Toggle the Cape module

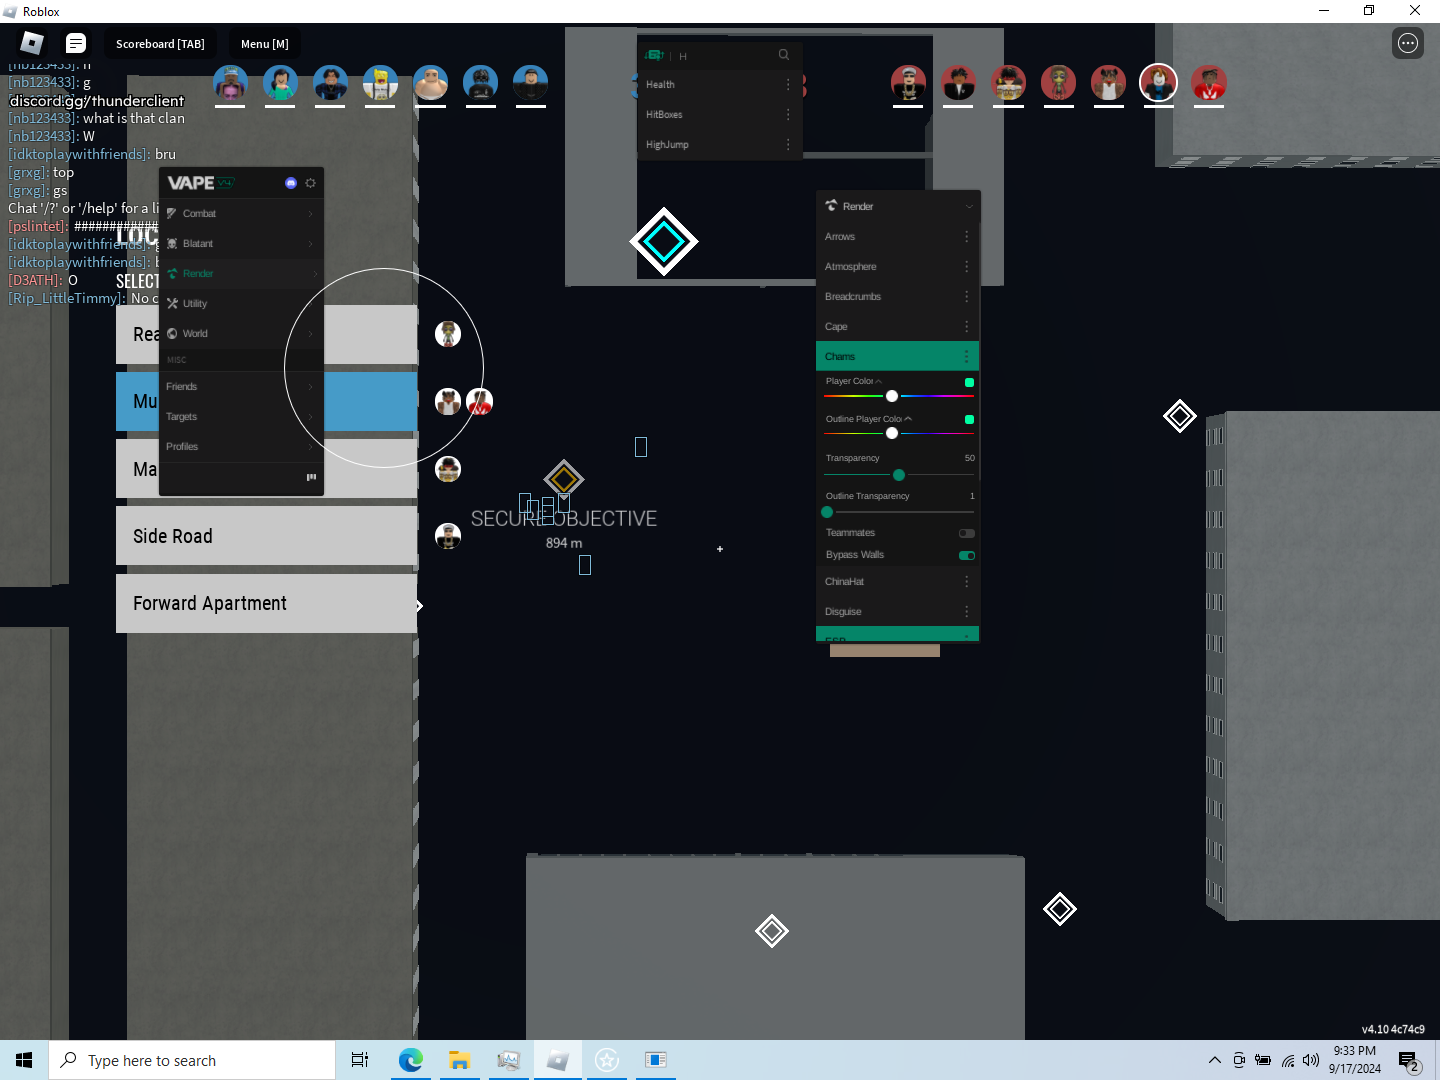[897, 326]
